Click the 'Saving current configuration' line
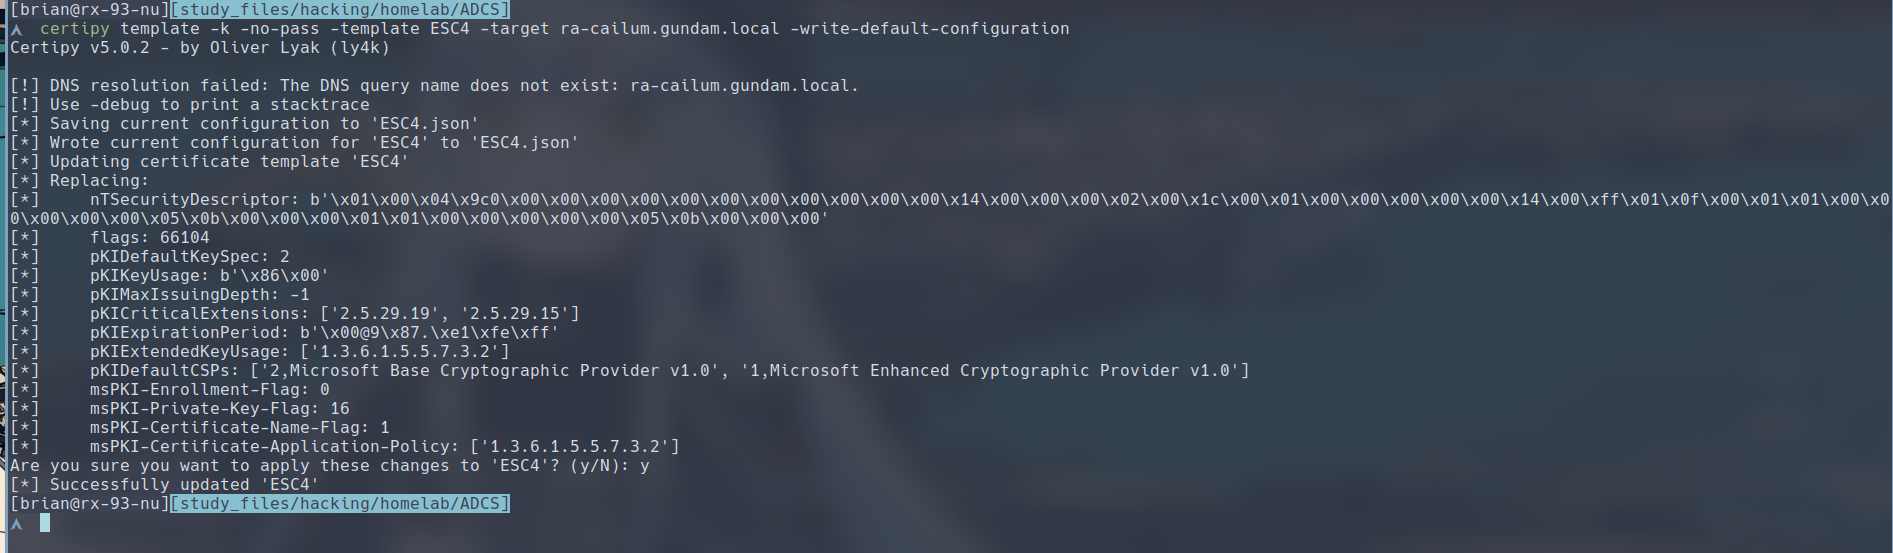This screenshot has width=1893, height=553. click(245, 124)
